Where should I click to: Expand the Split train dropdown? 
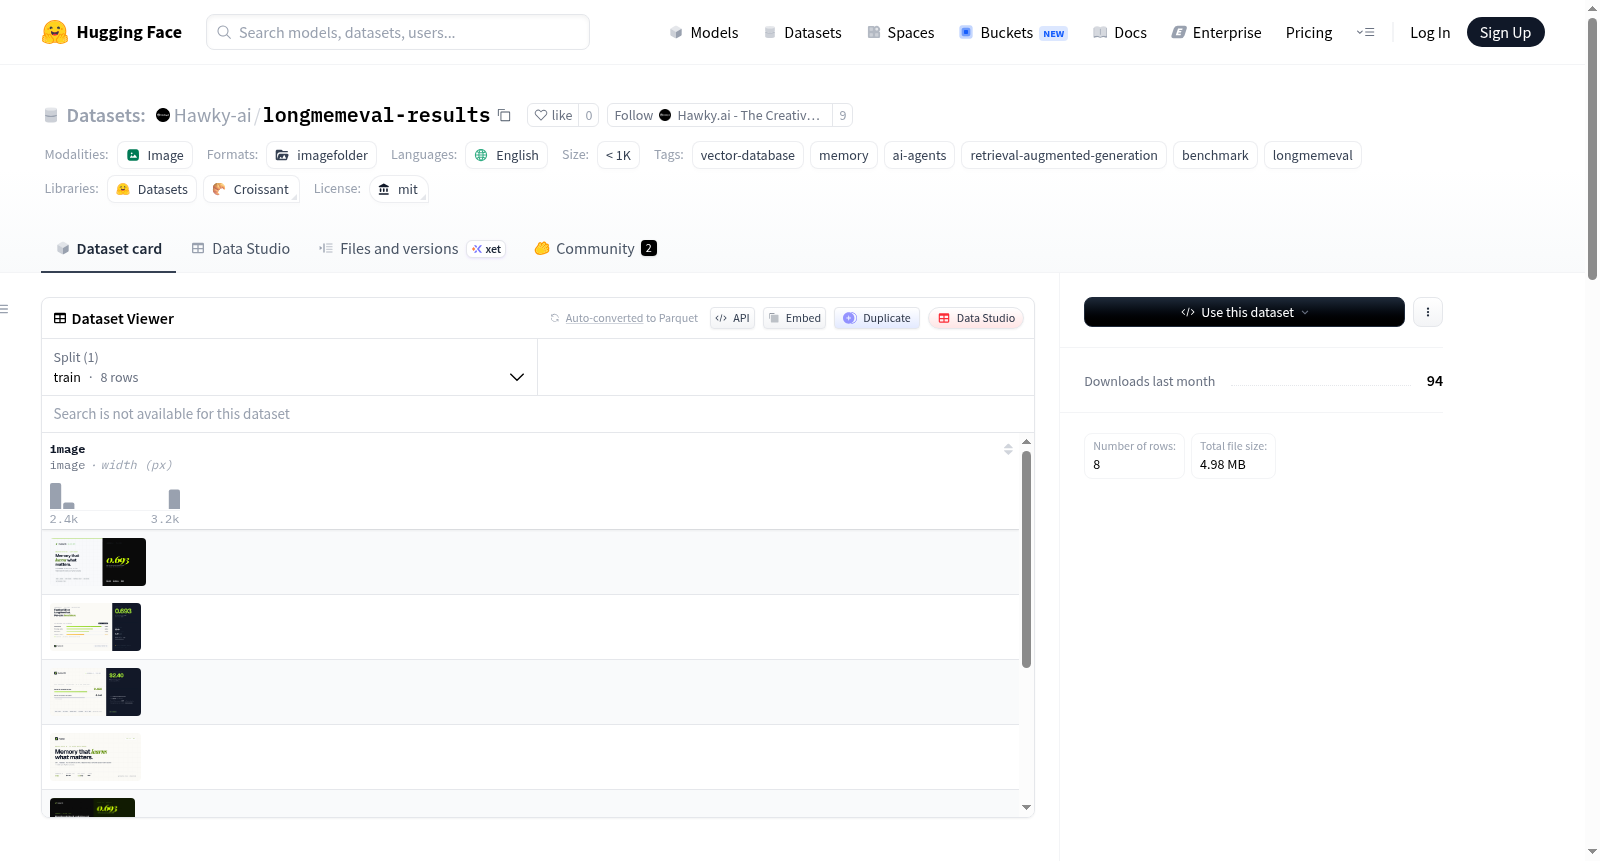(289, 367)
